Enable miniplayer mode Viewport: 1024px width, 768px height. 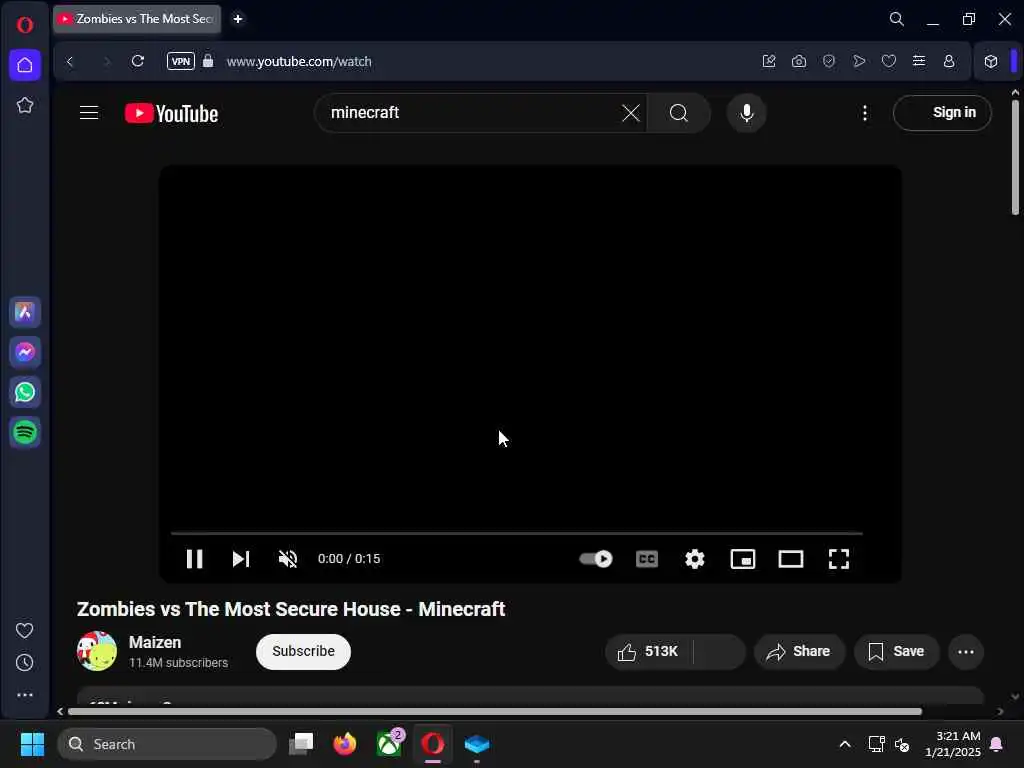click(743, 559)
